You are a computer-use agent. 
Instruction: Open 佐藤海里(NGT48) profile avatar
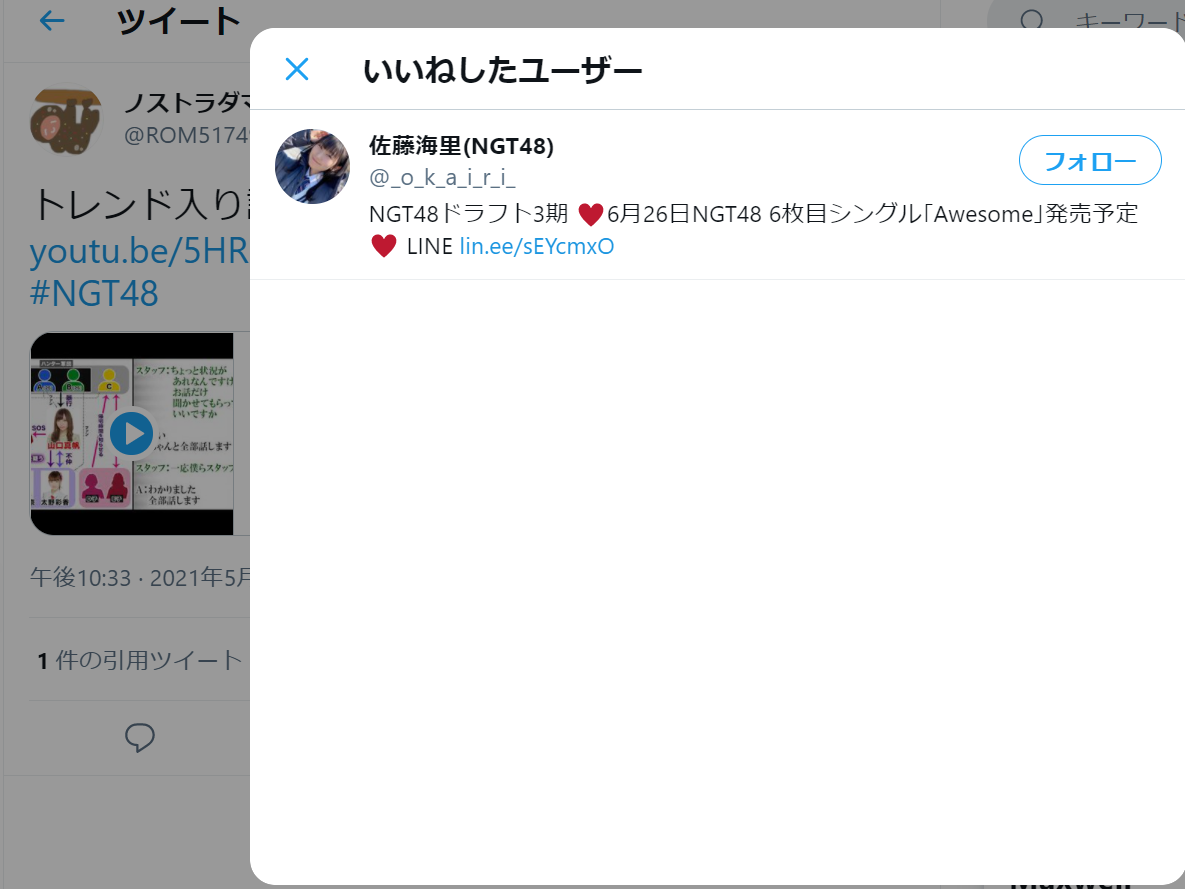point(312,166)
